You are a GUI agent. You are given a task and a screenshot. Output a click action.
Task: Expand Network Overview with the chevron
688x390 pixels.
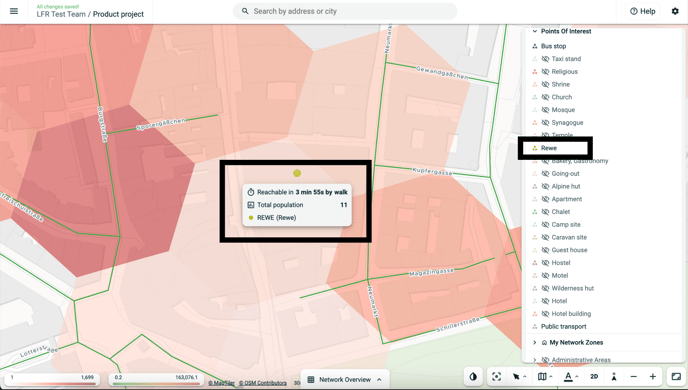[379, 379]
